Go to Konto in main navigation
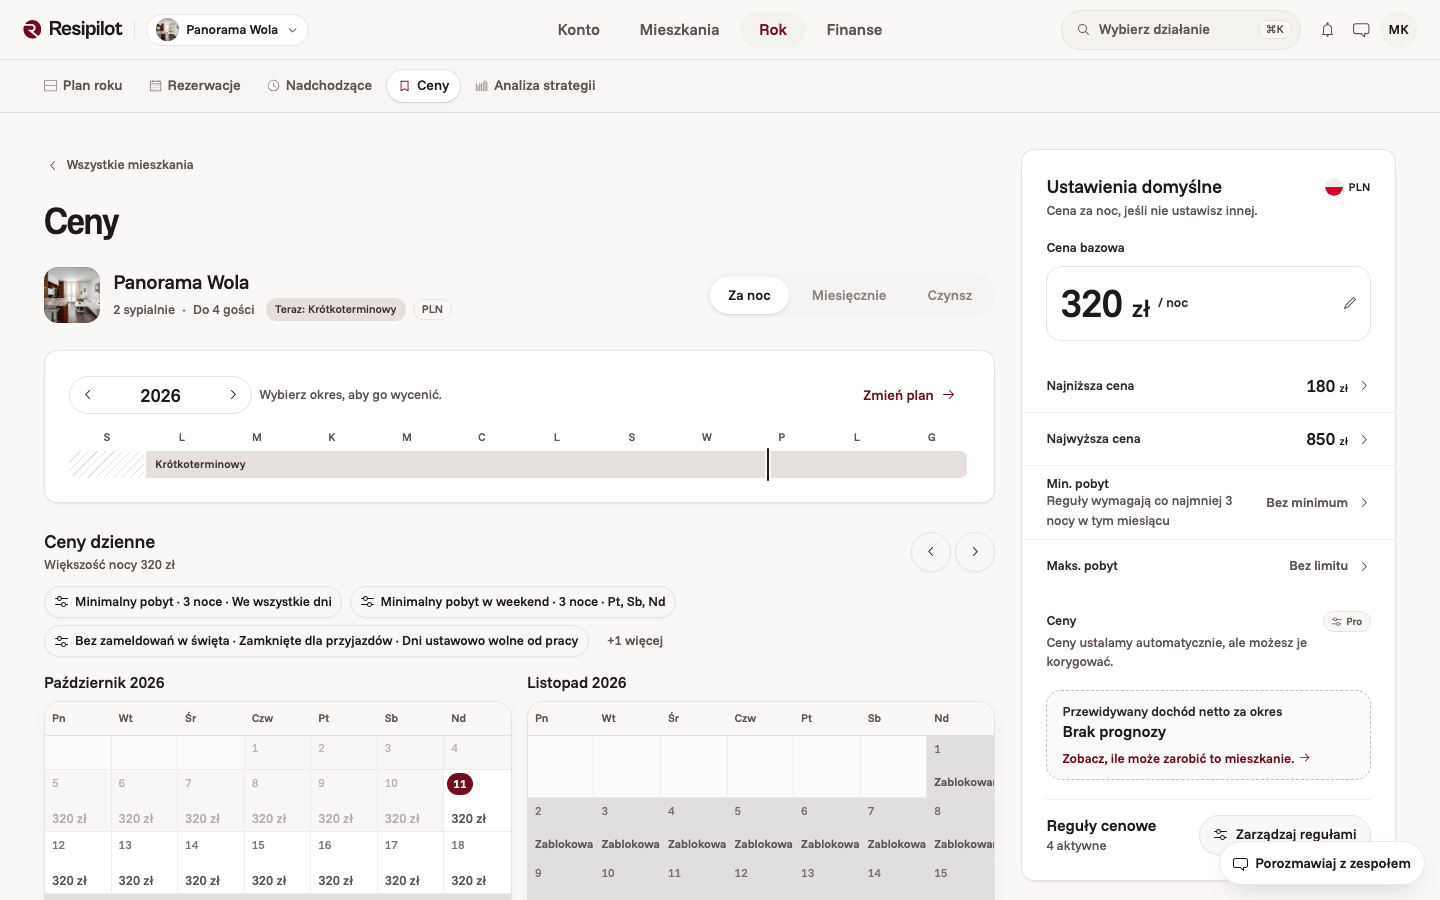Screen dimensions: 1440x900 [579, 30]
